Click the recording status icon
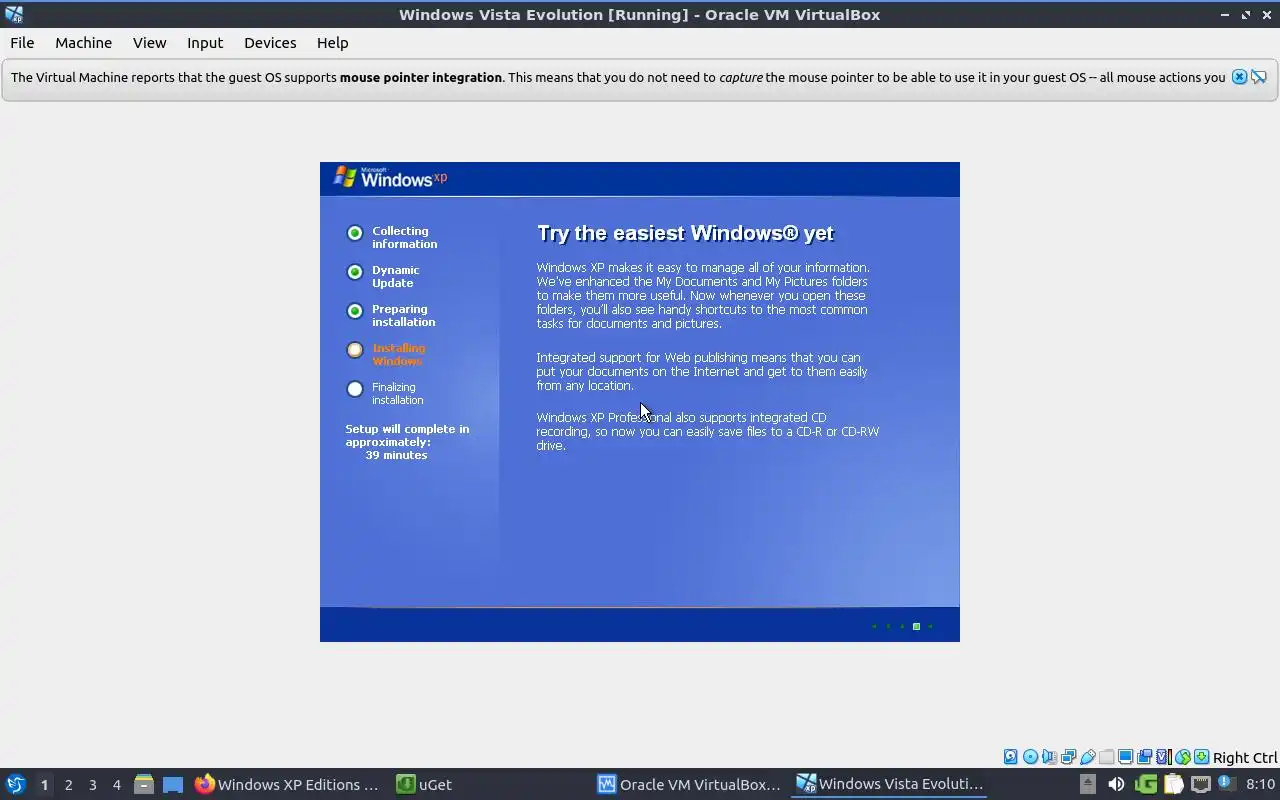This screenshot has width=1280, height=800. 1144,757
